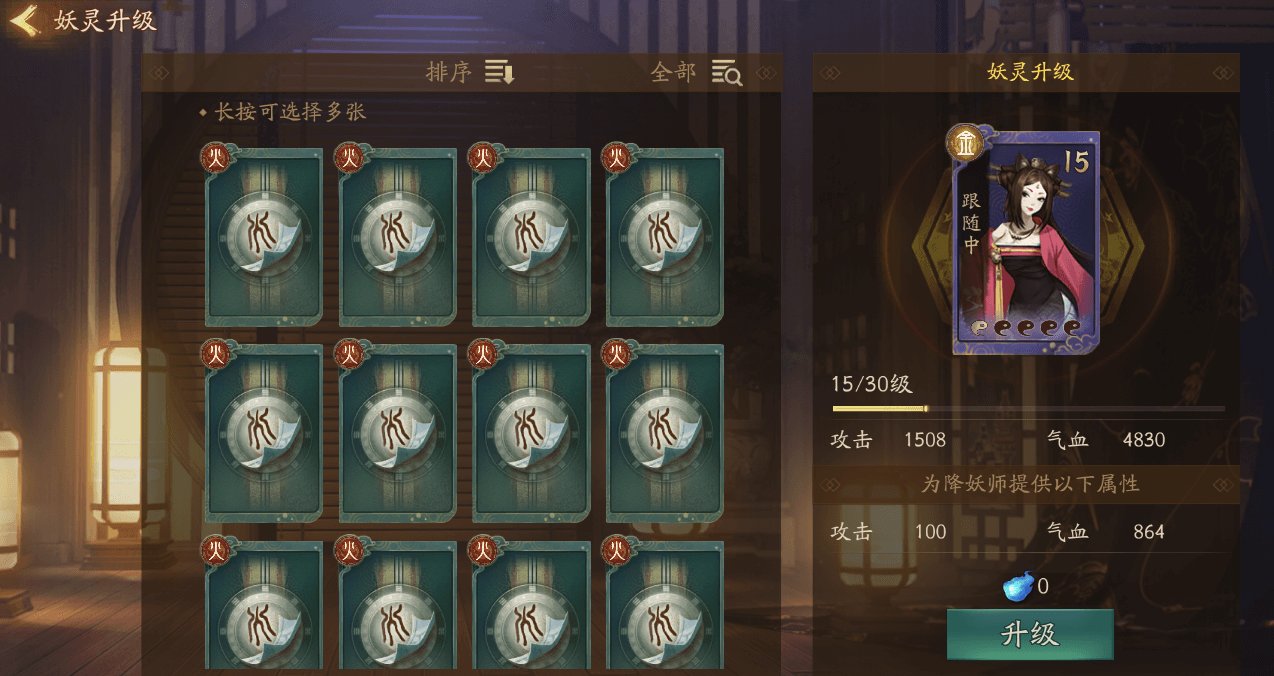Go back using the arrow beside 妖灵升级
1274x676 pixels.
tap(24, 21)
